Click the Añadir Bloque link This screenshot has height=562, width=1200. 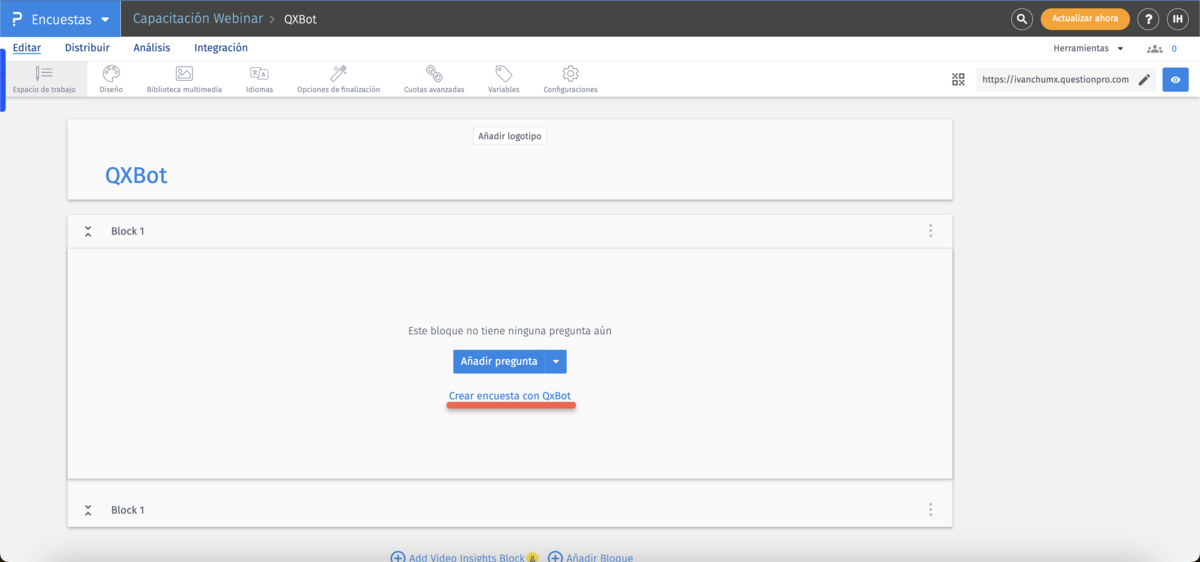[x=591, y=557]
